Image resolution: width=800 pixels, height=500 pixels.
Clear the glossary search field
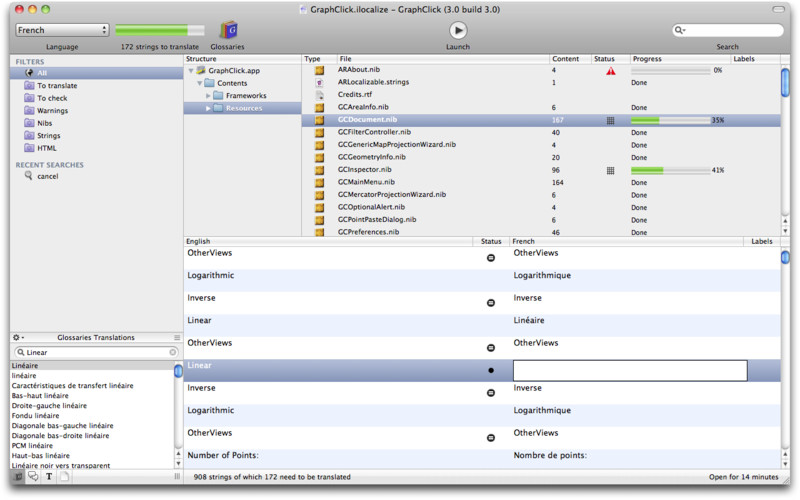[x=173, y=352]
